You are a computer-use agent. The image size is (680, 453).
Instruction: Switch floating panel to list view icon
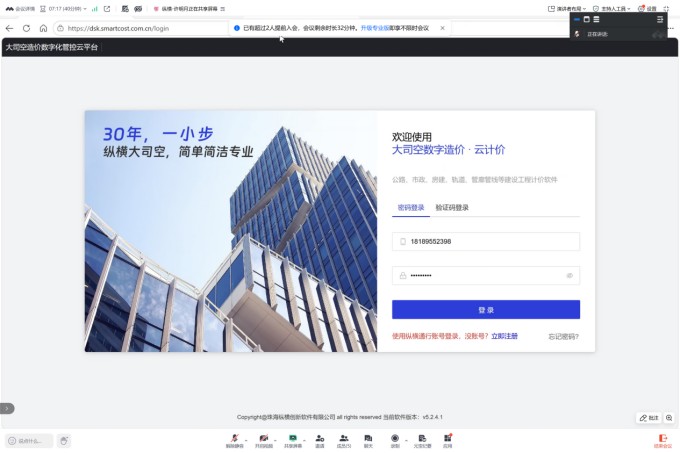click(596, 19)
